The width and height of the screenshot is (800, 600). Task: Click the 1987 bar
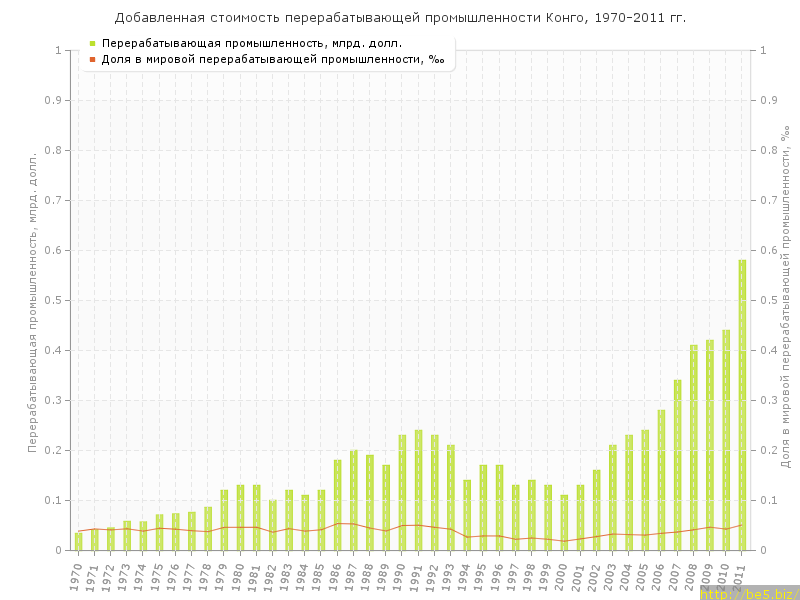(354, 500)
